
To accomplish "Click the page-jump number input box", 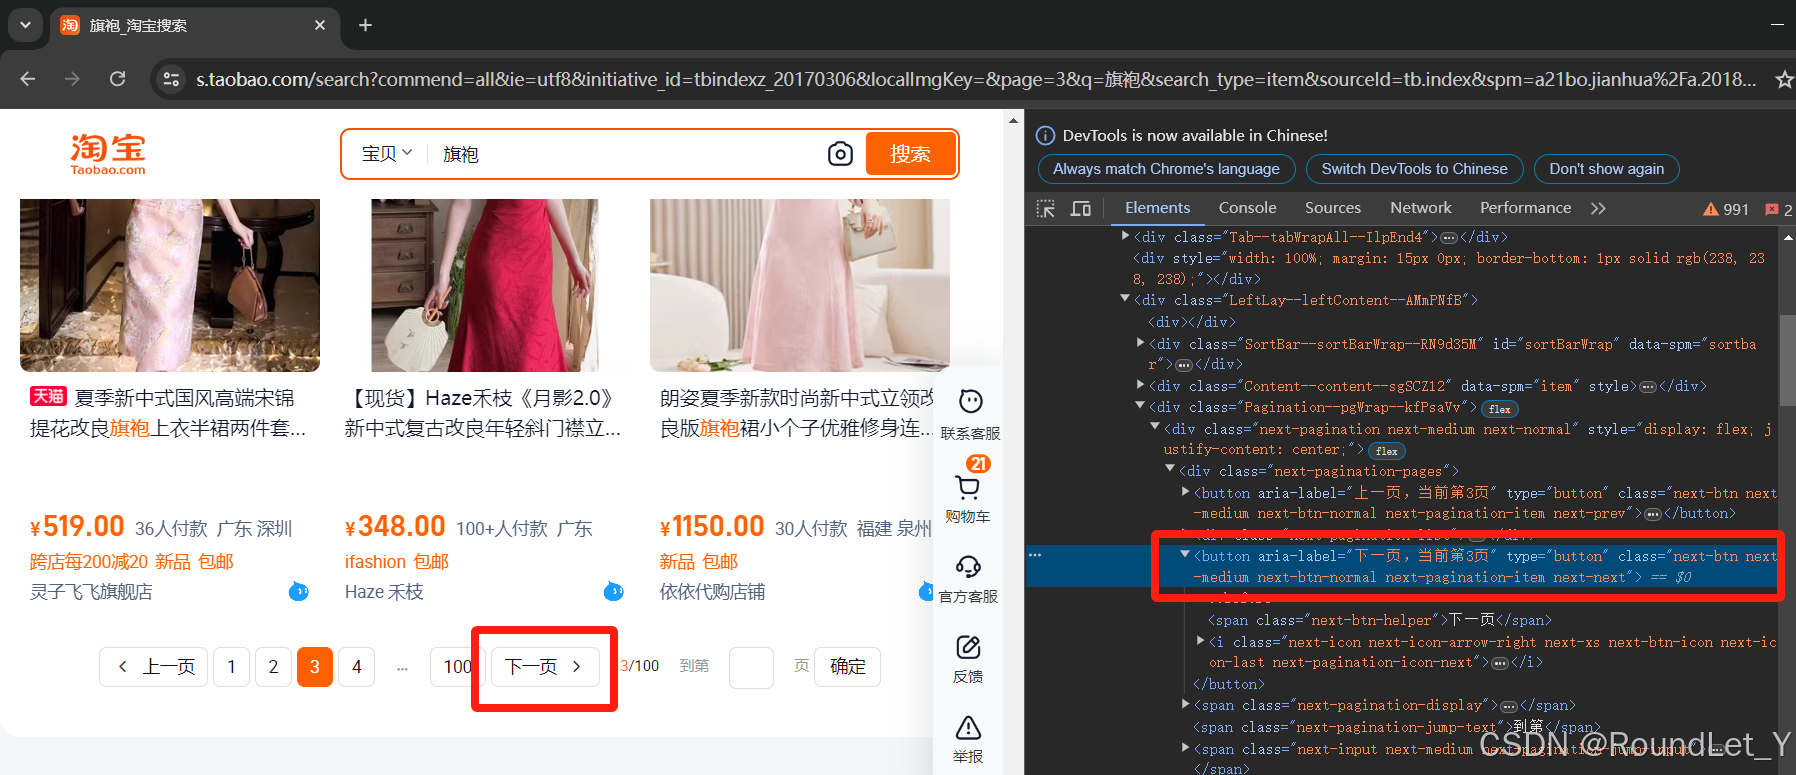I will (x=751, y=667).
